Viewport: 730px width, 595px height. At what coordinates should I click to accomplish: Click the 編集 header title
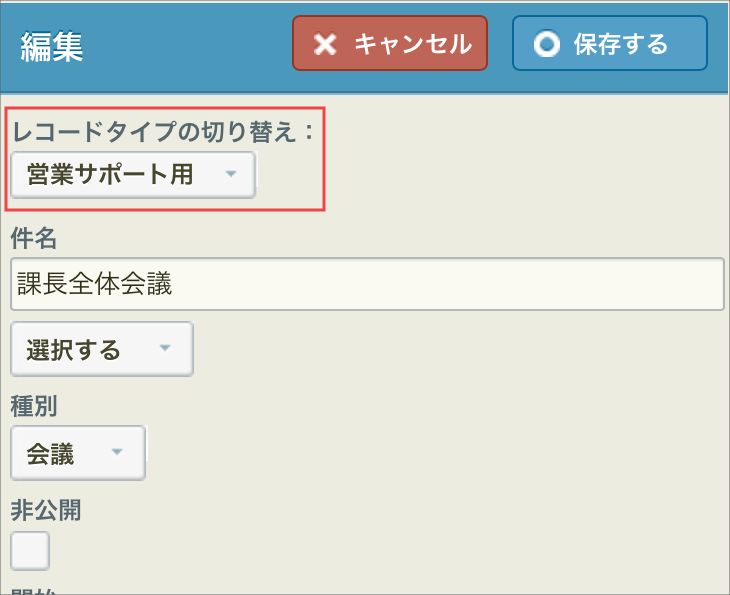(x=50, y=46)
